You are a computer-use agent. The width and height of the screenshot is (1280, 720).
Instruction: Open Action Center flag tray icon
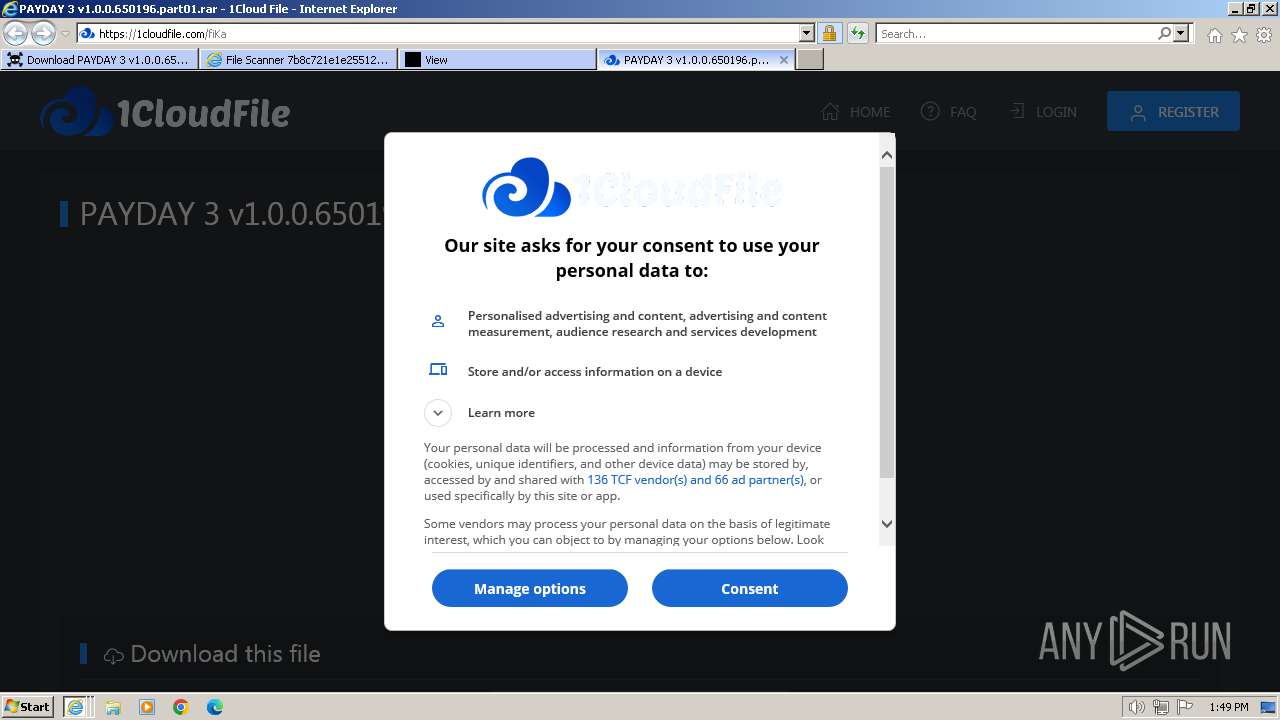pyautogui.click(x=1185, y=707)
